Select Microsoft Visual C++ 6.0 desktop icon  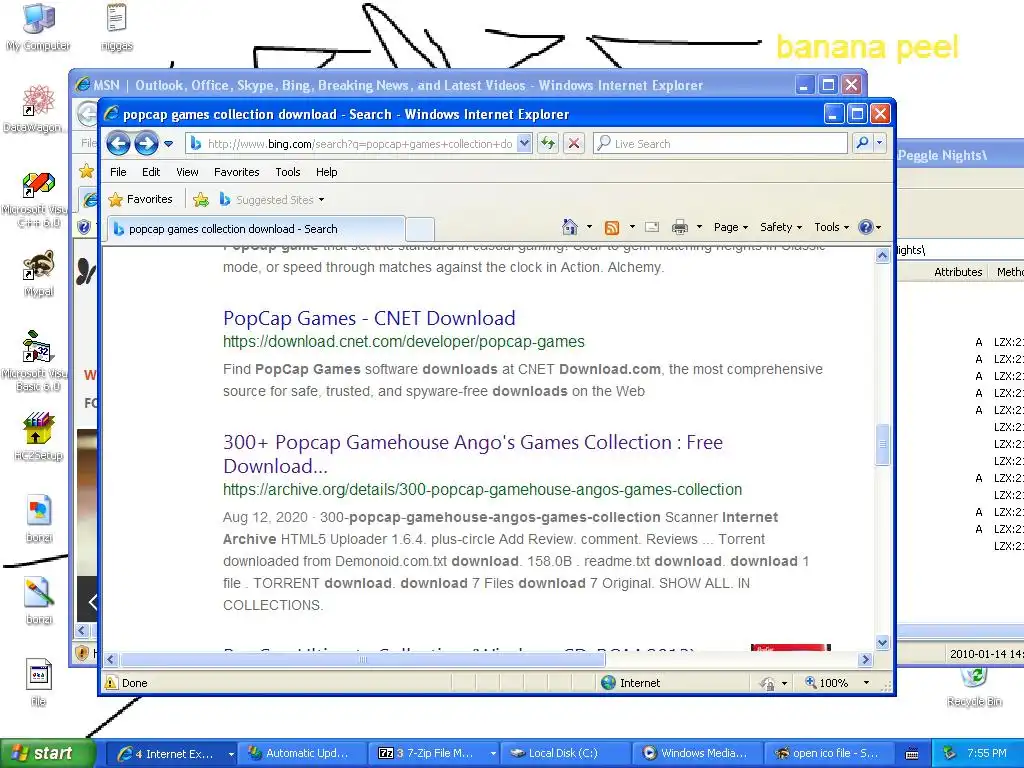(37, 200)
